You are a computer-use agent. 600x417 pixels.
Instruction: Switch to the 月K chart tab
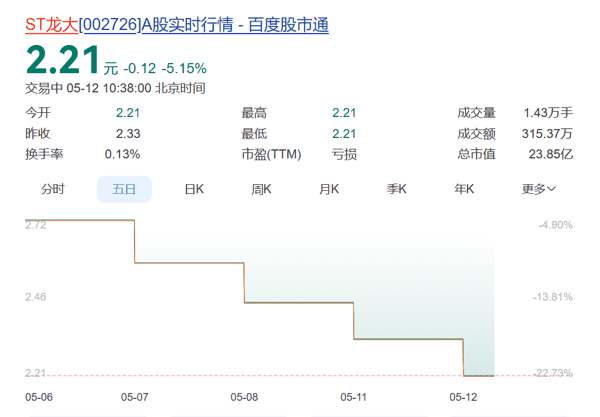pos(329,189)
